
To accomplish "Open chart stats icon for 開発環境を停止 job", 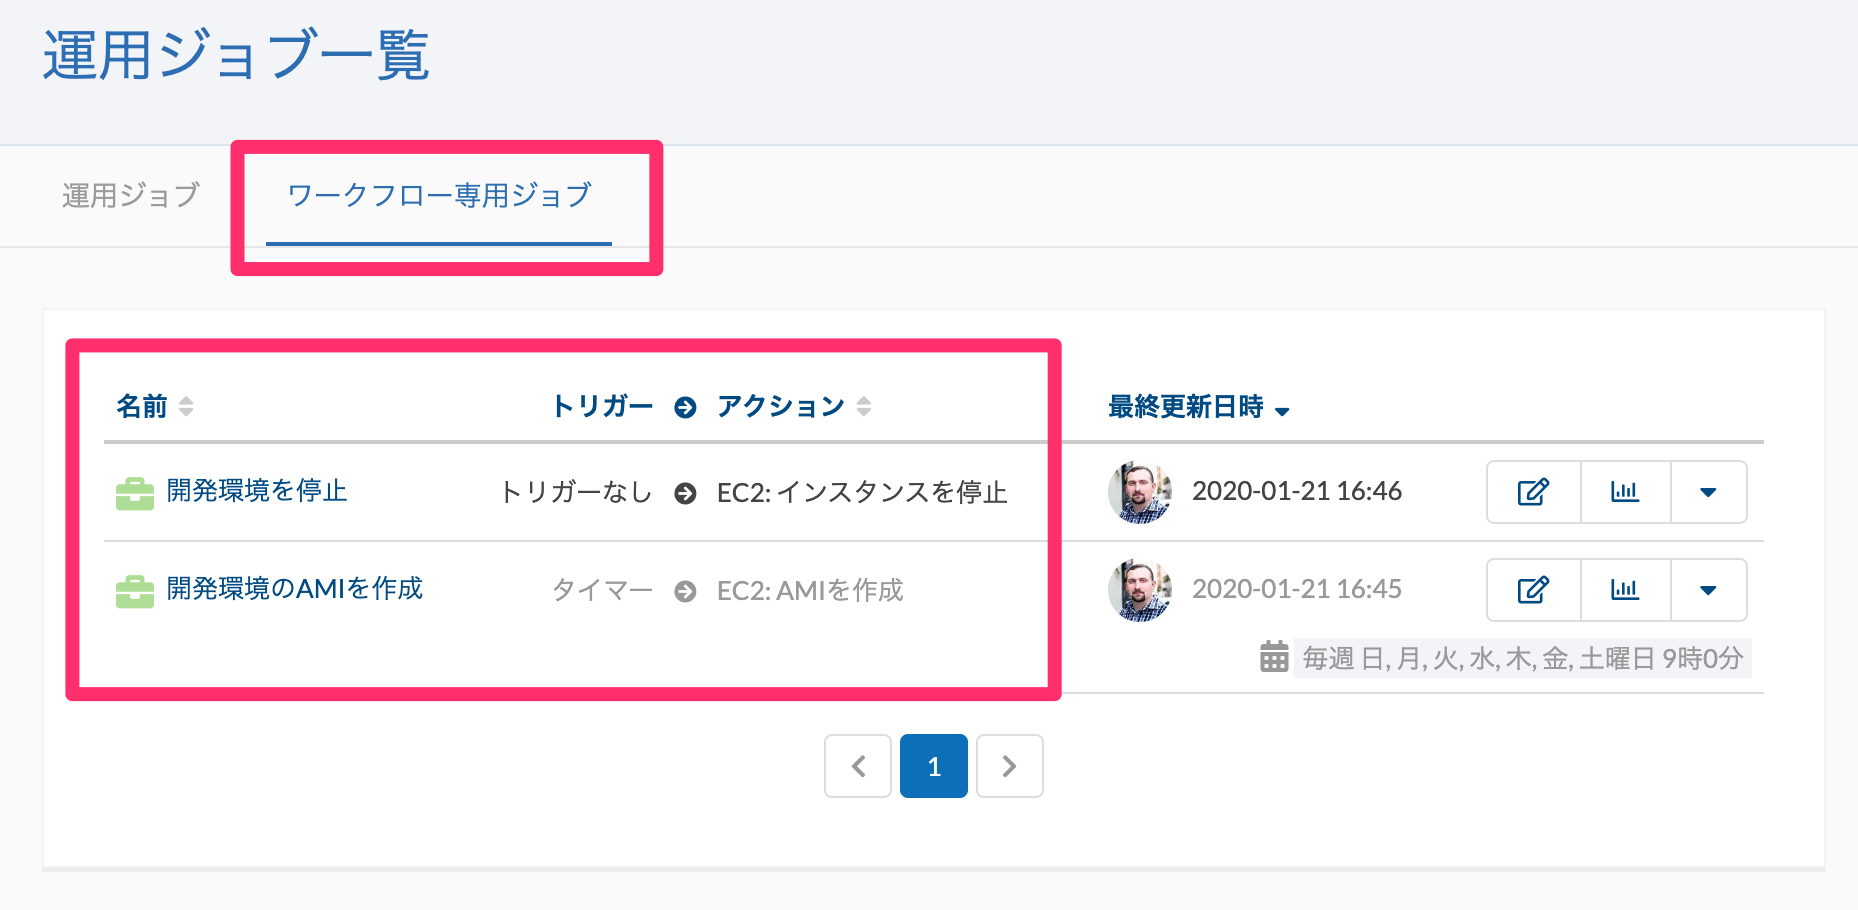I will point(1625,492).
